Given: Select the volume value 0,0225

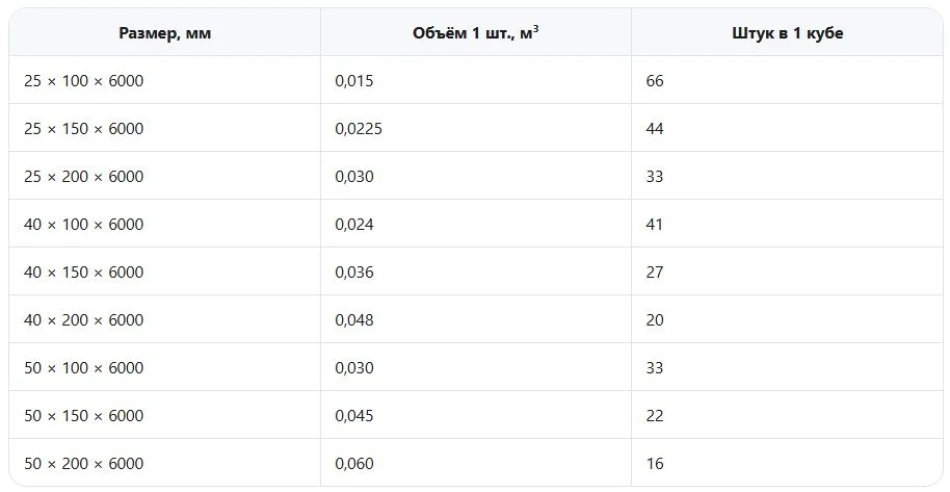Looking at the screenshot, I should [359, 128].
